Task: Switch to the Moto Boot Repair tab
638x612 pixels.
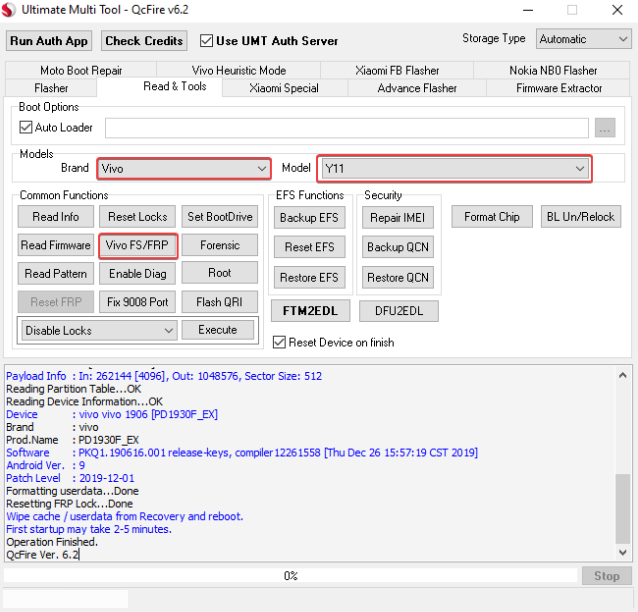Action: (81, 70)
